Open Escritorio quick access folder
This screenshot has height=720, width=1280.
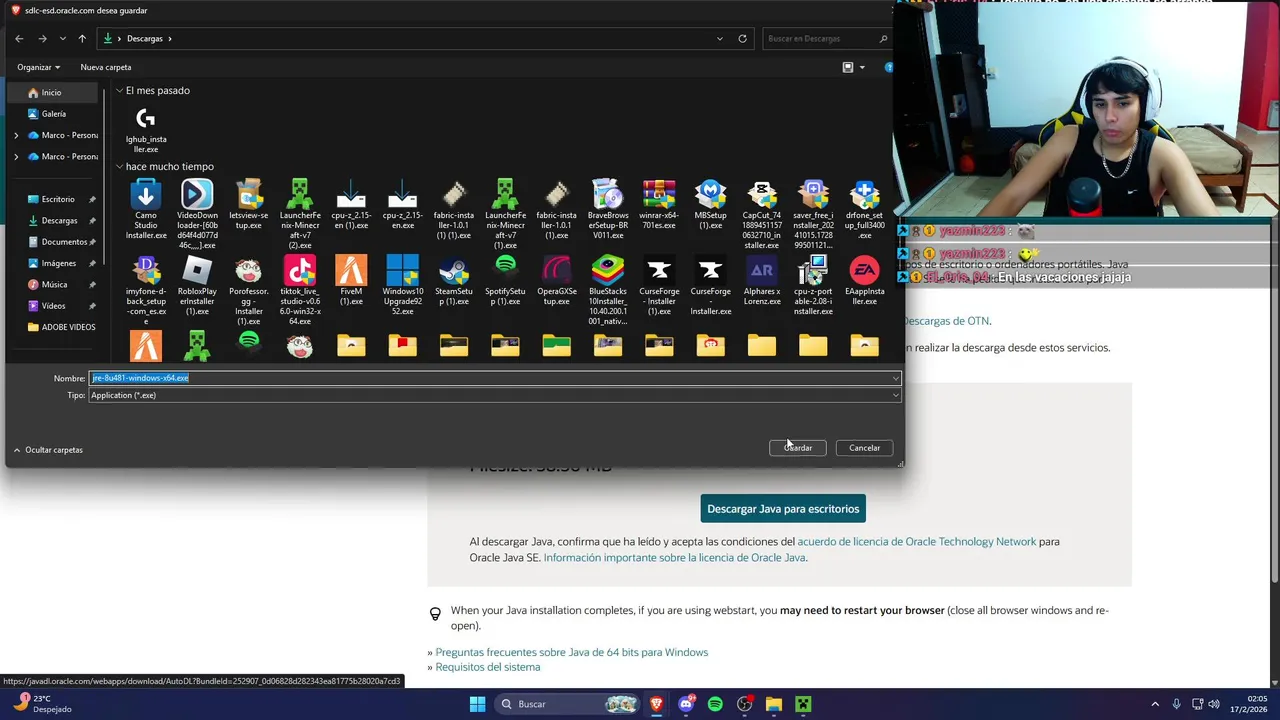[58, 199]
